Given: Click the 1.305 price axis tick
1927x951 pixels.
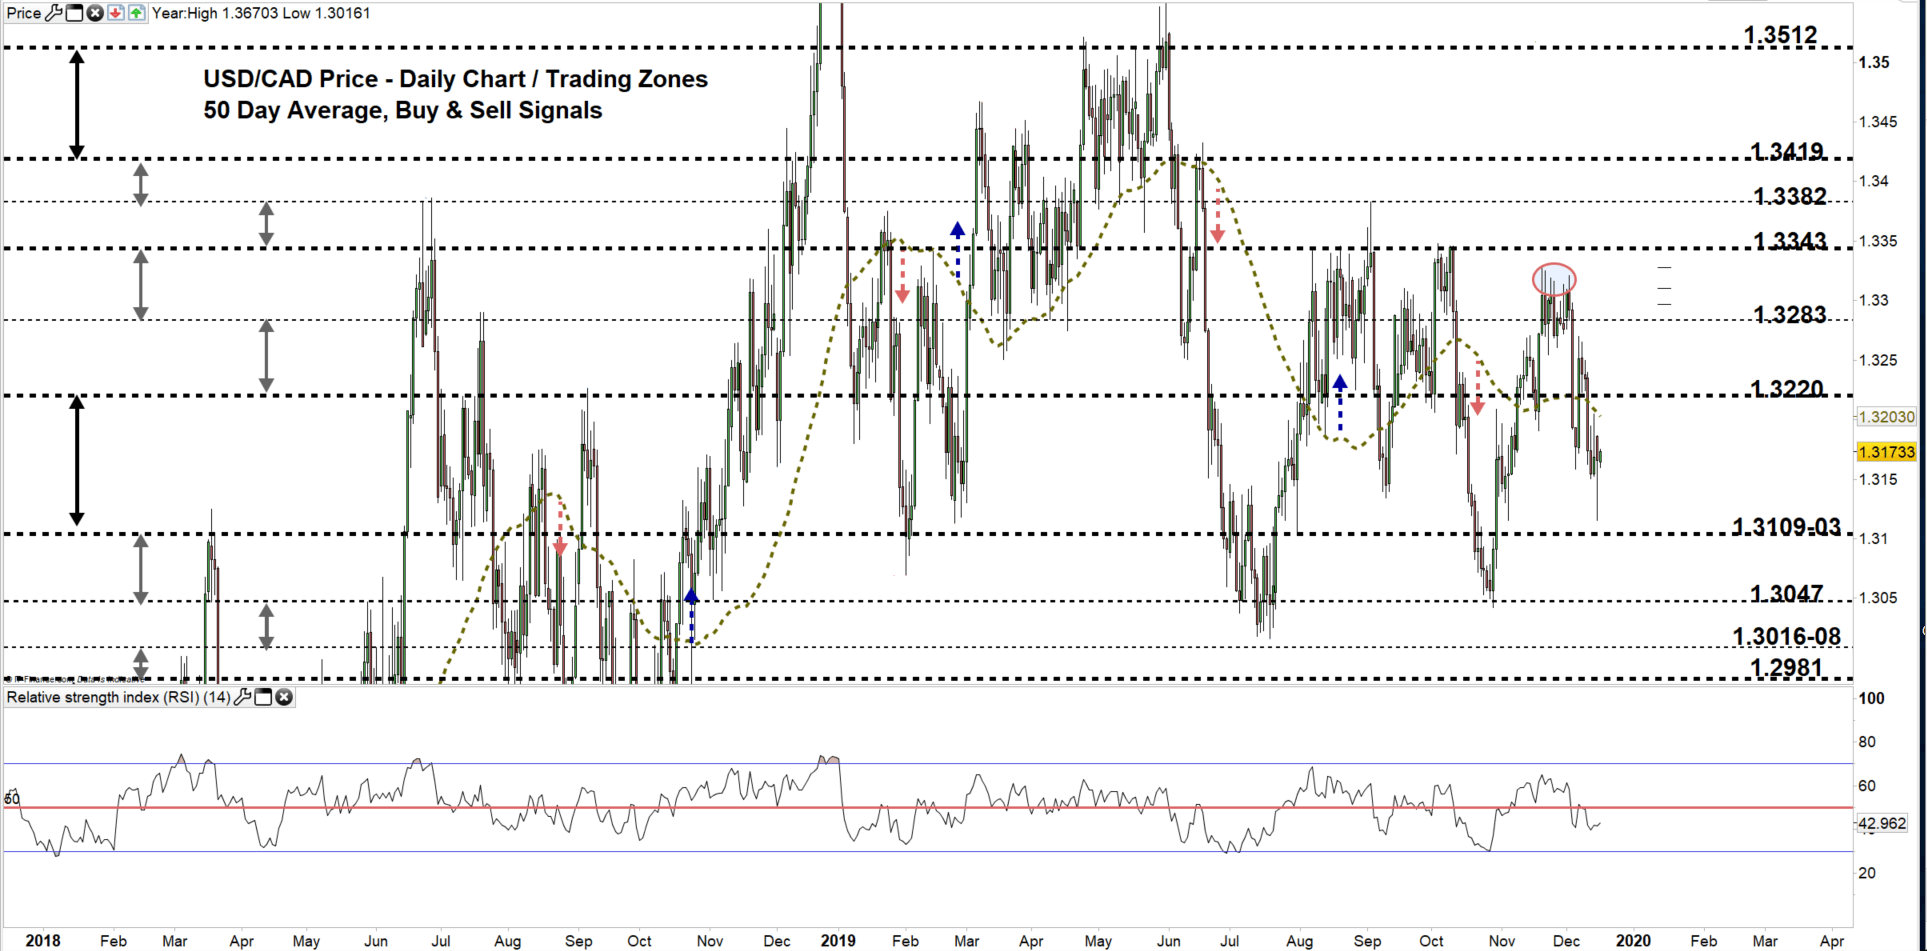Looking at the screenshot, I should [1878, 598].
